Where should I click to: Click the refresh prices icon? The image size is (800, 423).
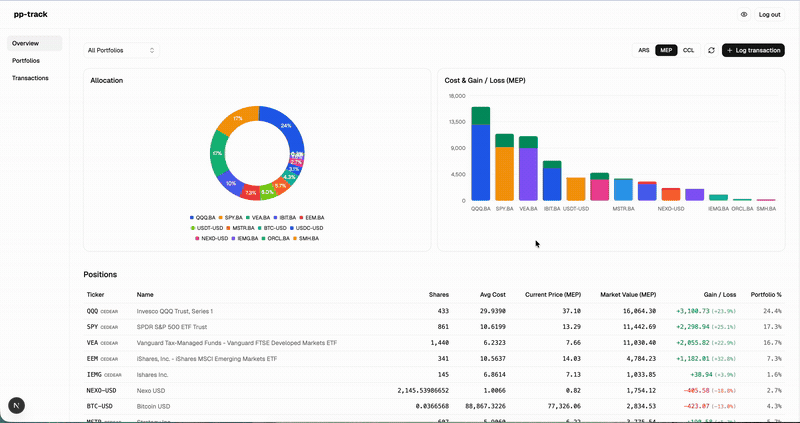pos(711,51)
